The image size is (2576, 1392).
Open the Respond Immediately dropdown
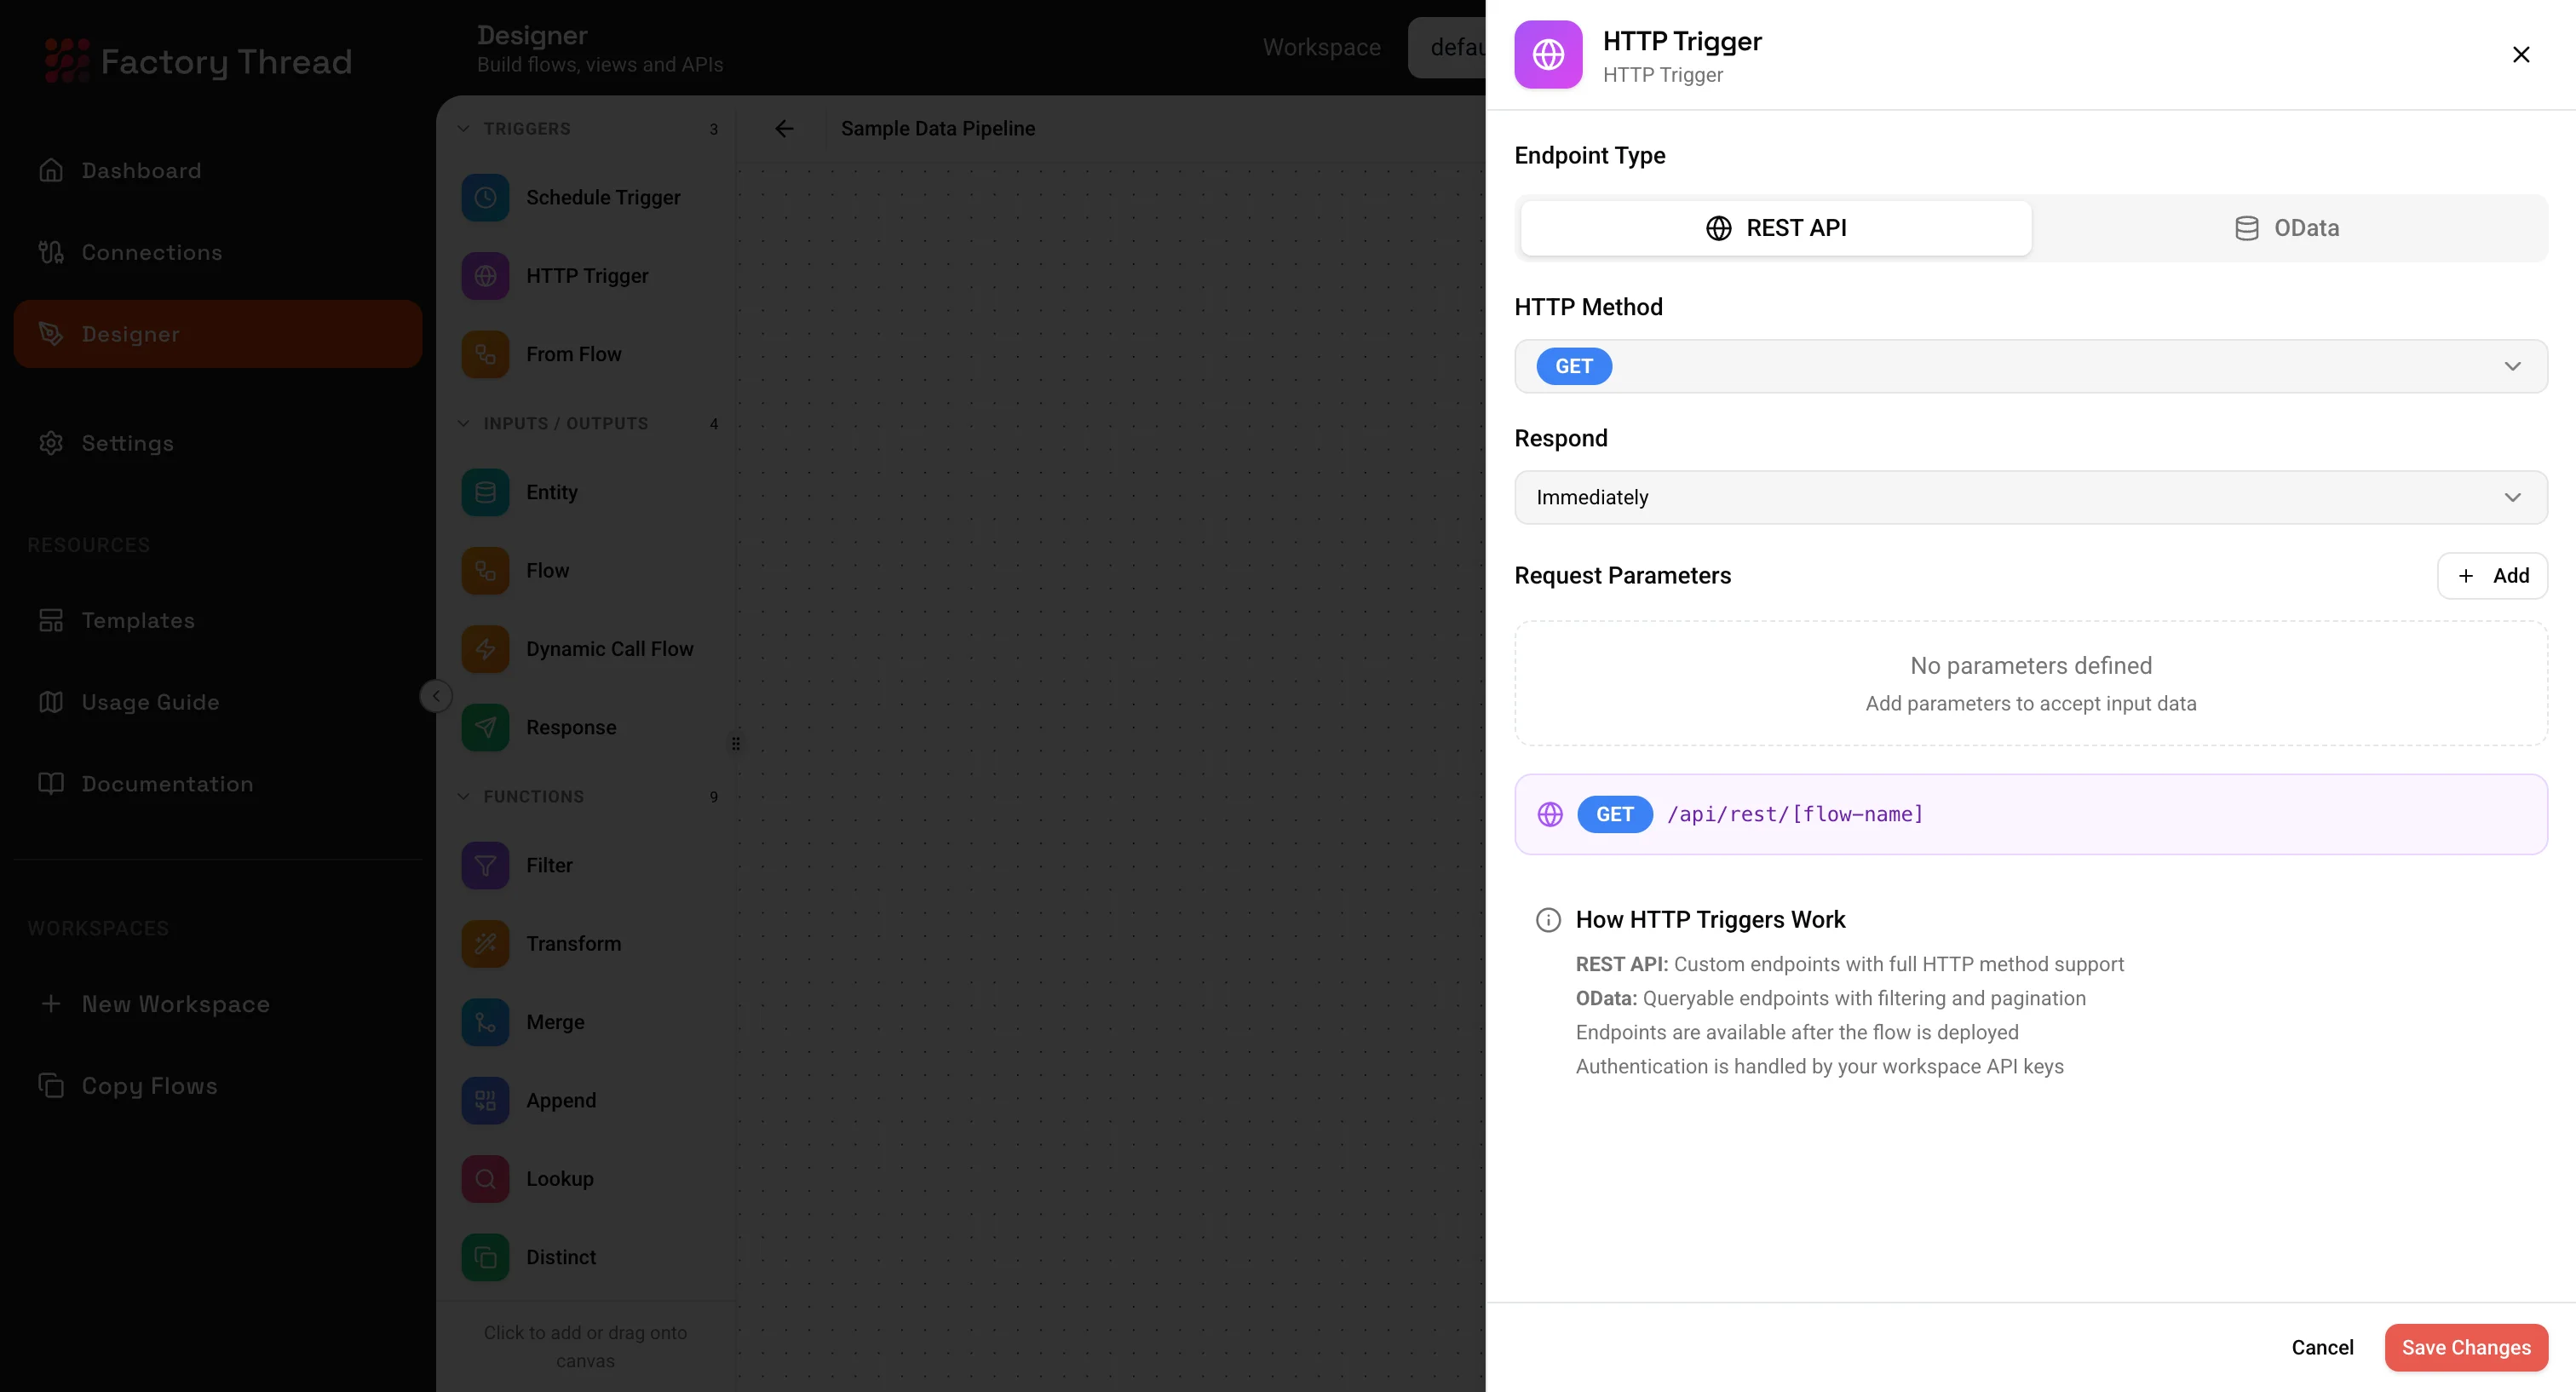point(2030,497)
